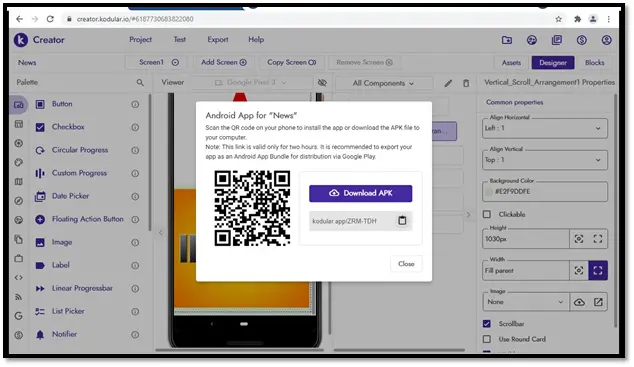
Task: Click Copy Screen button
Action: click(291, 62)
